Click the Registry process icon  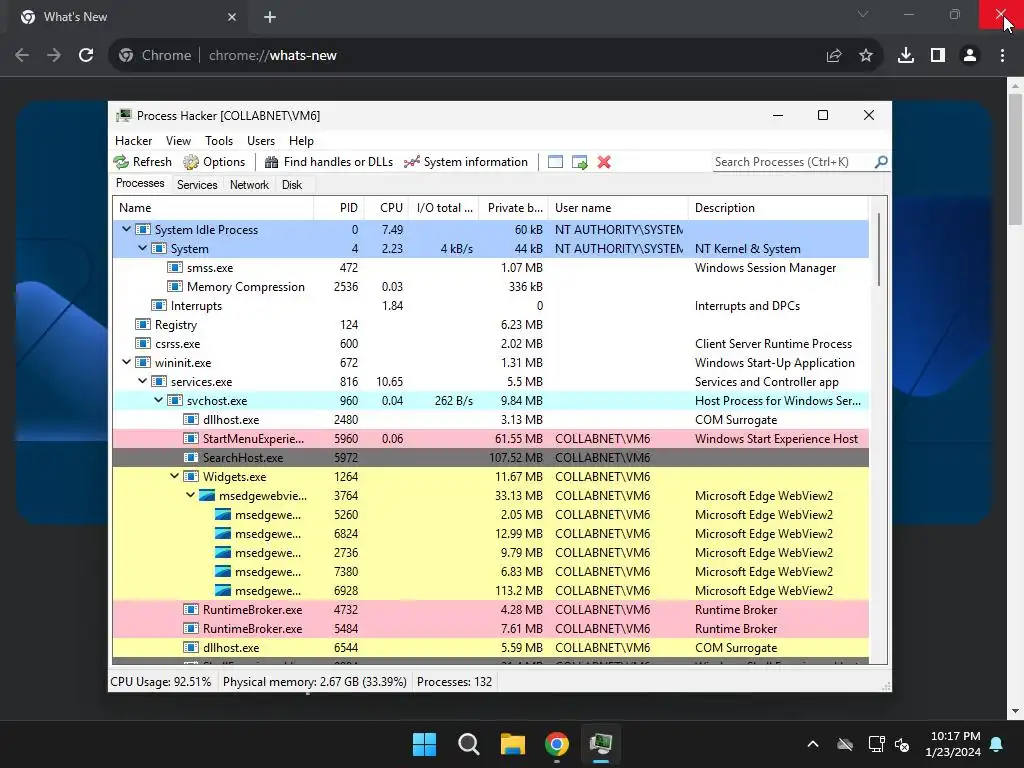coord(143,325)
